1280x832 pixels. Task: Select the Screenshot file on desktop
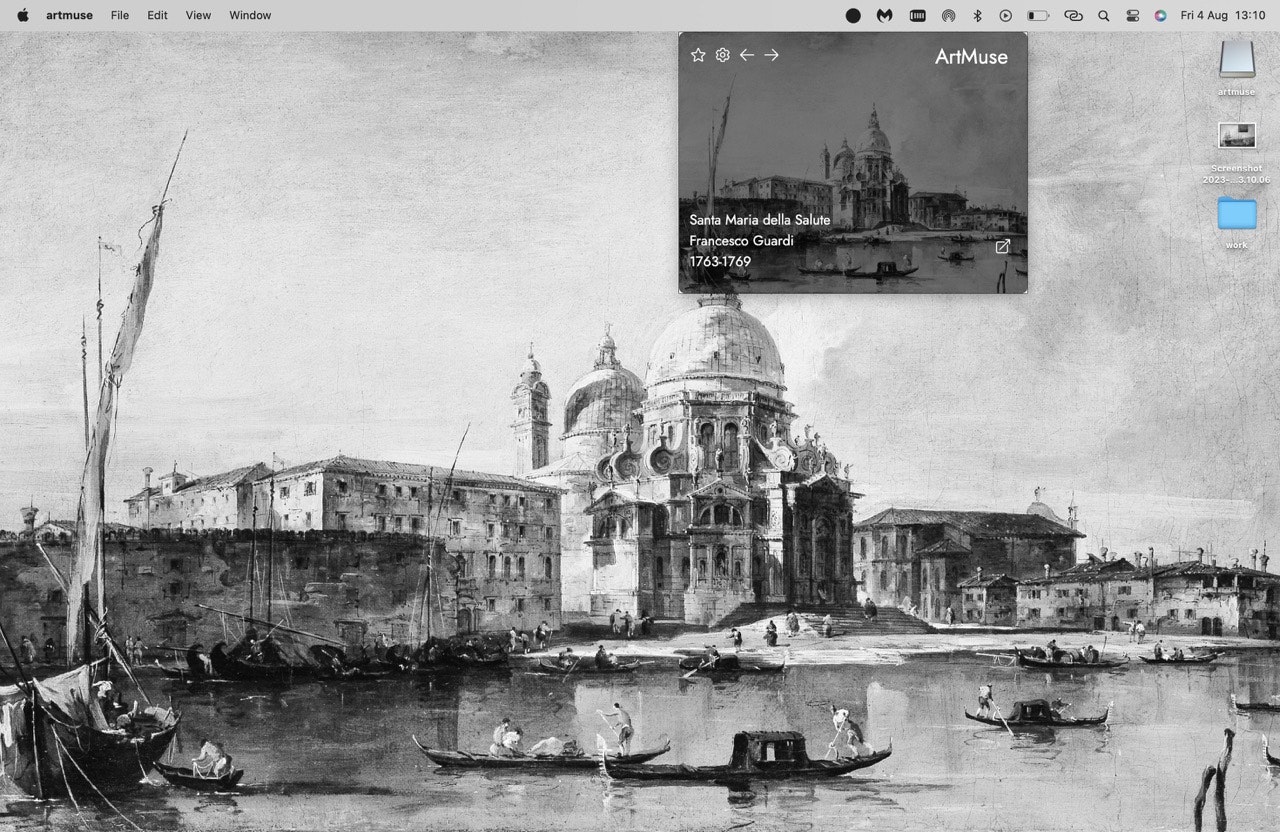[1237, 153]
